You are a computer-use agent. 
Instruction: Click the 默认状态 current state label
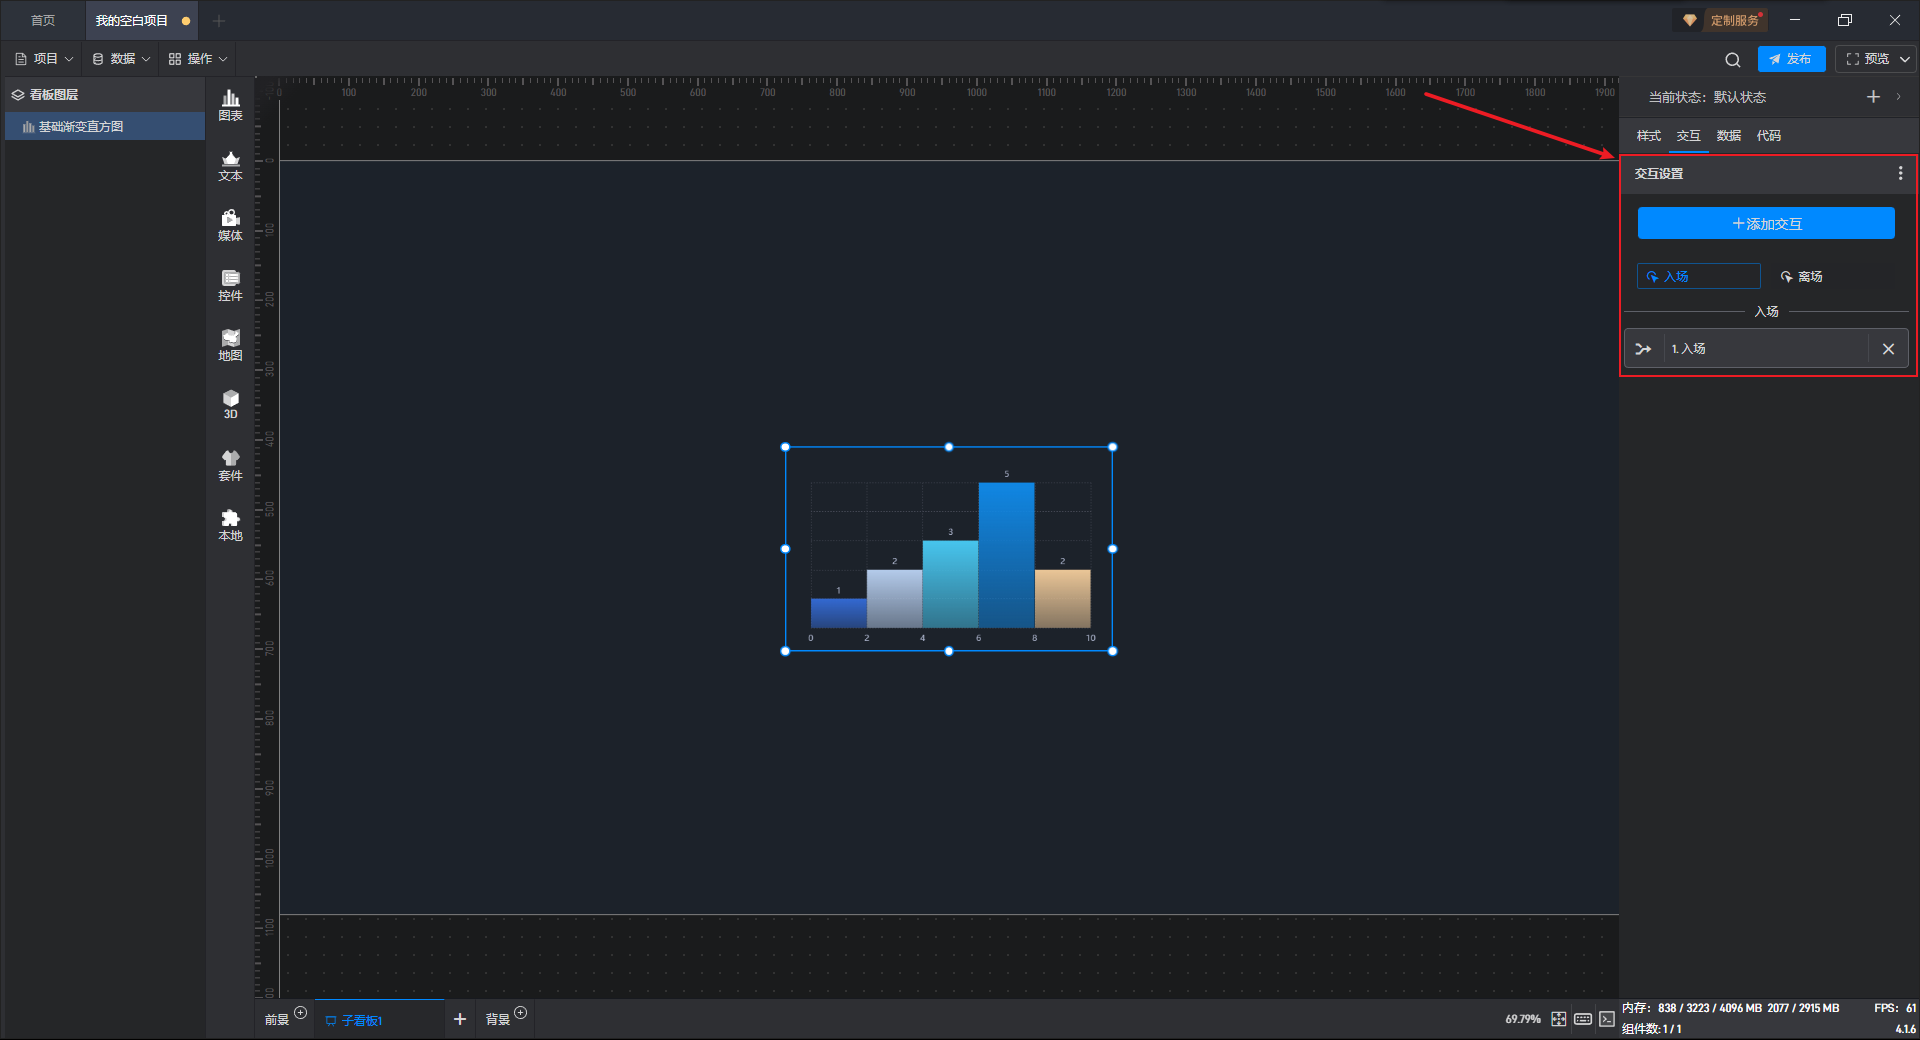click(1739, 97)
